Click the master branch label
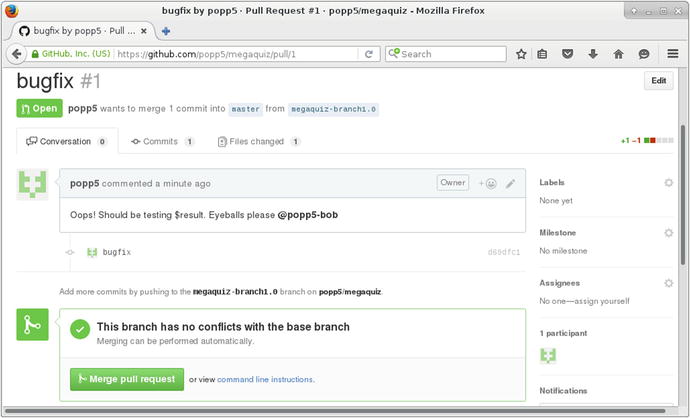This screenshot has height=418, width=690. (x=245, y=109)
